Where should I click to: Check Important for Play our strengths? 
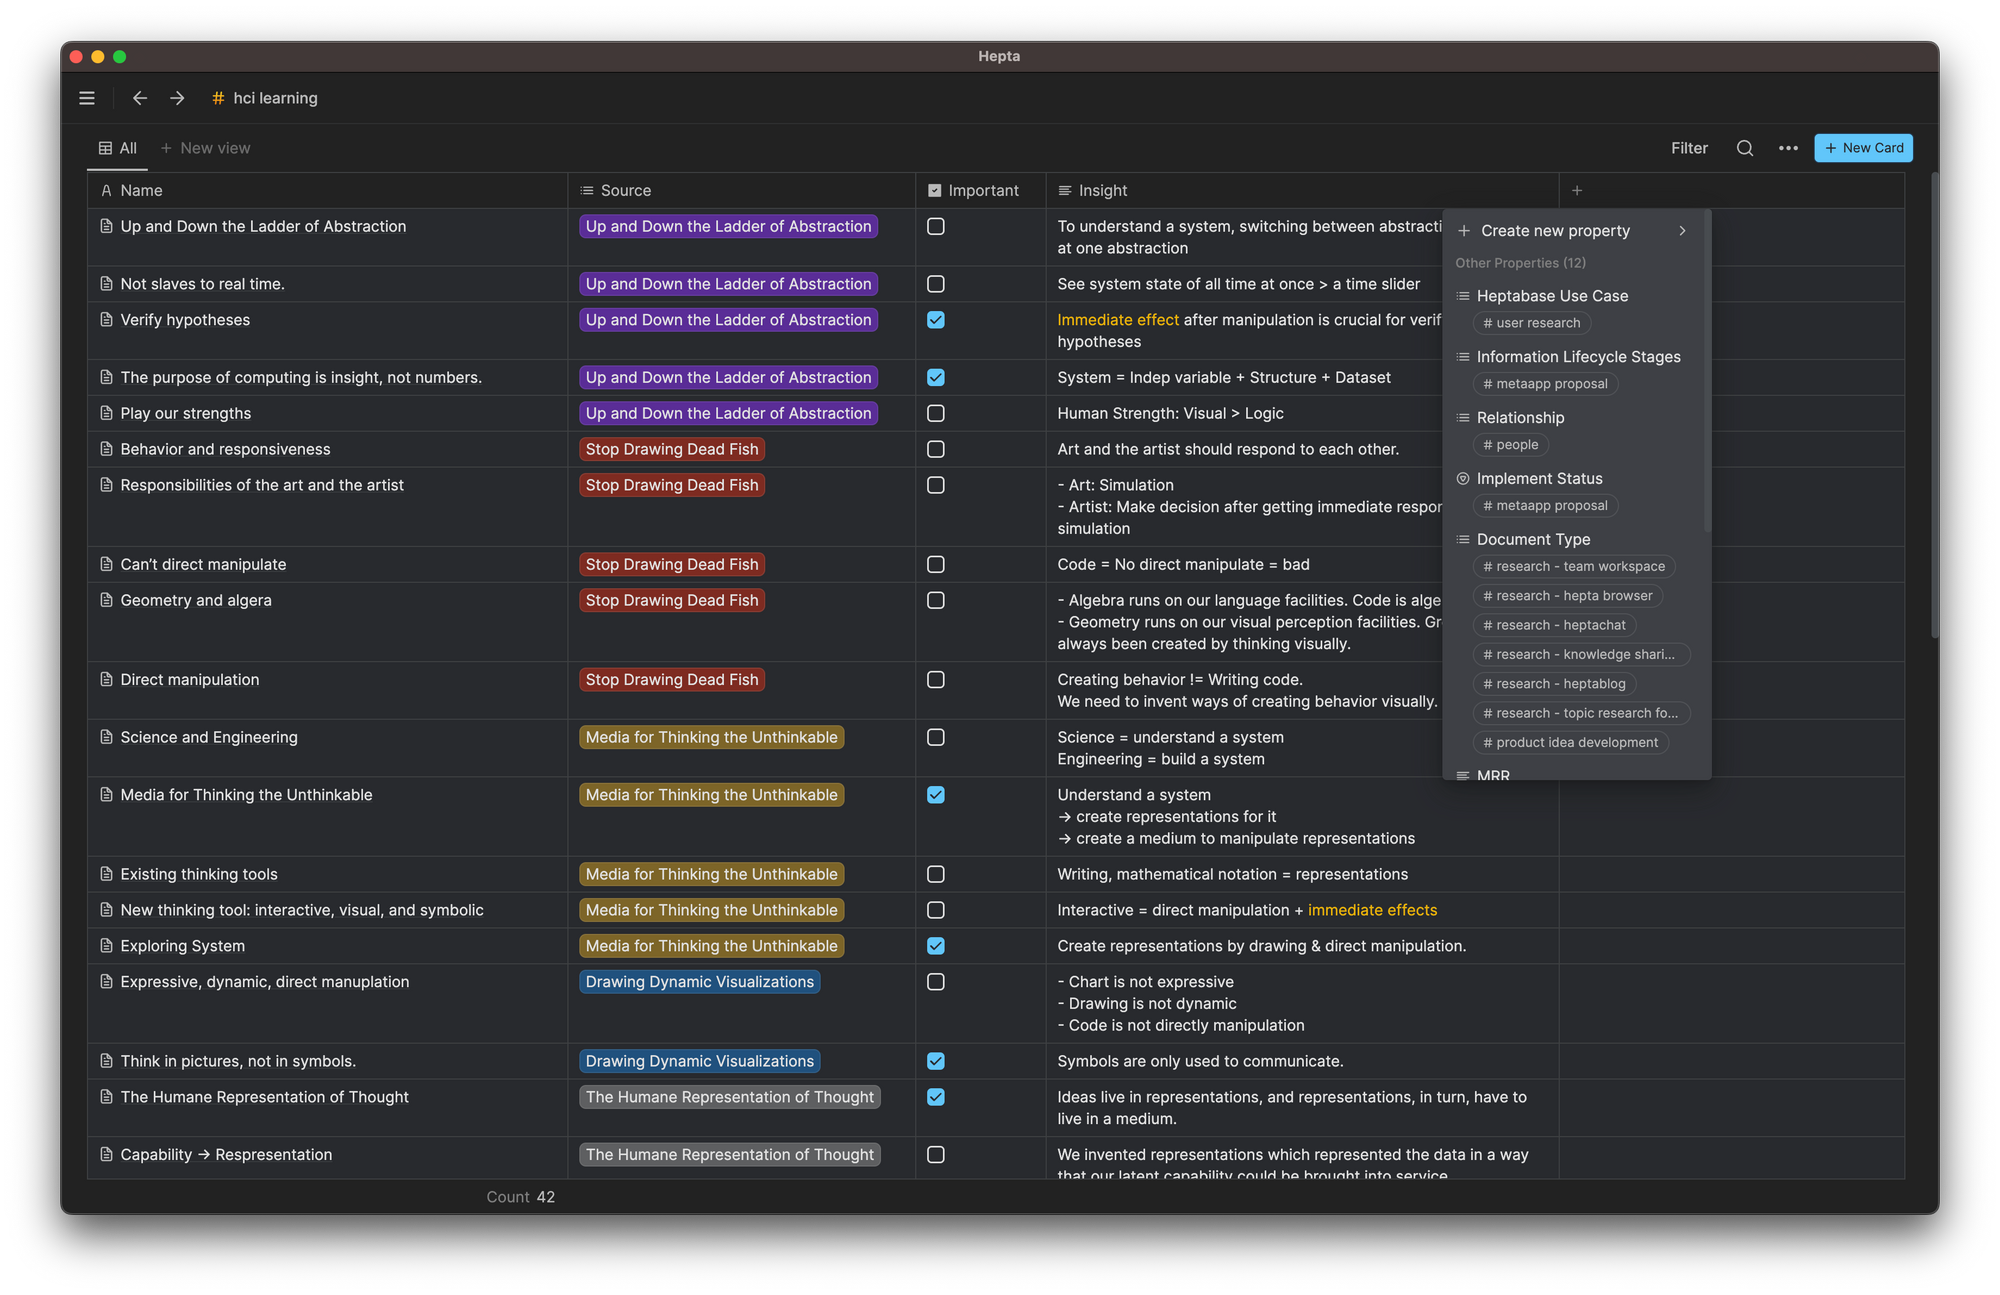pyautogui.click(x=935, y=413)
